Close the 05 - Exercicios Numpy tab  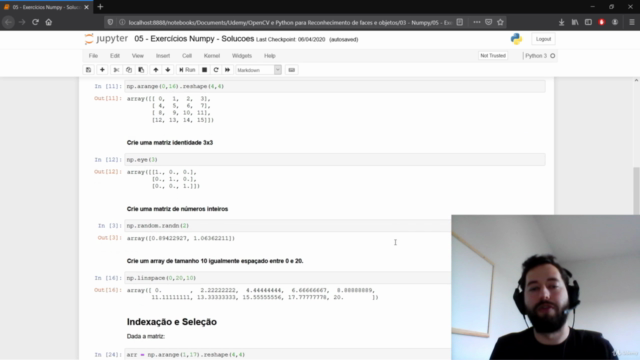tap(86, 7)
